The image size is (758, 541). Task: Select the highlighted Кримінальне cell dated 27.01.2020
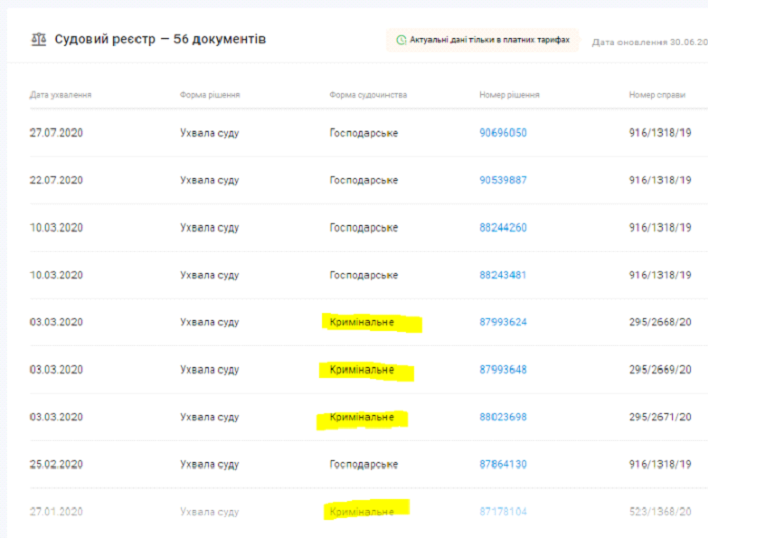[x=362, y=512]
